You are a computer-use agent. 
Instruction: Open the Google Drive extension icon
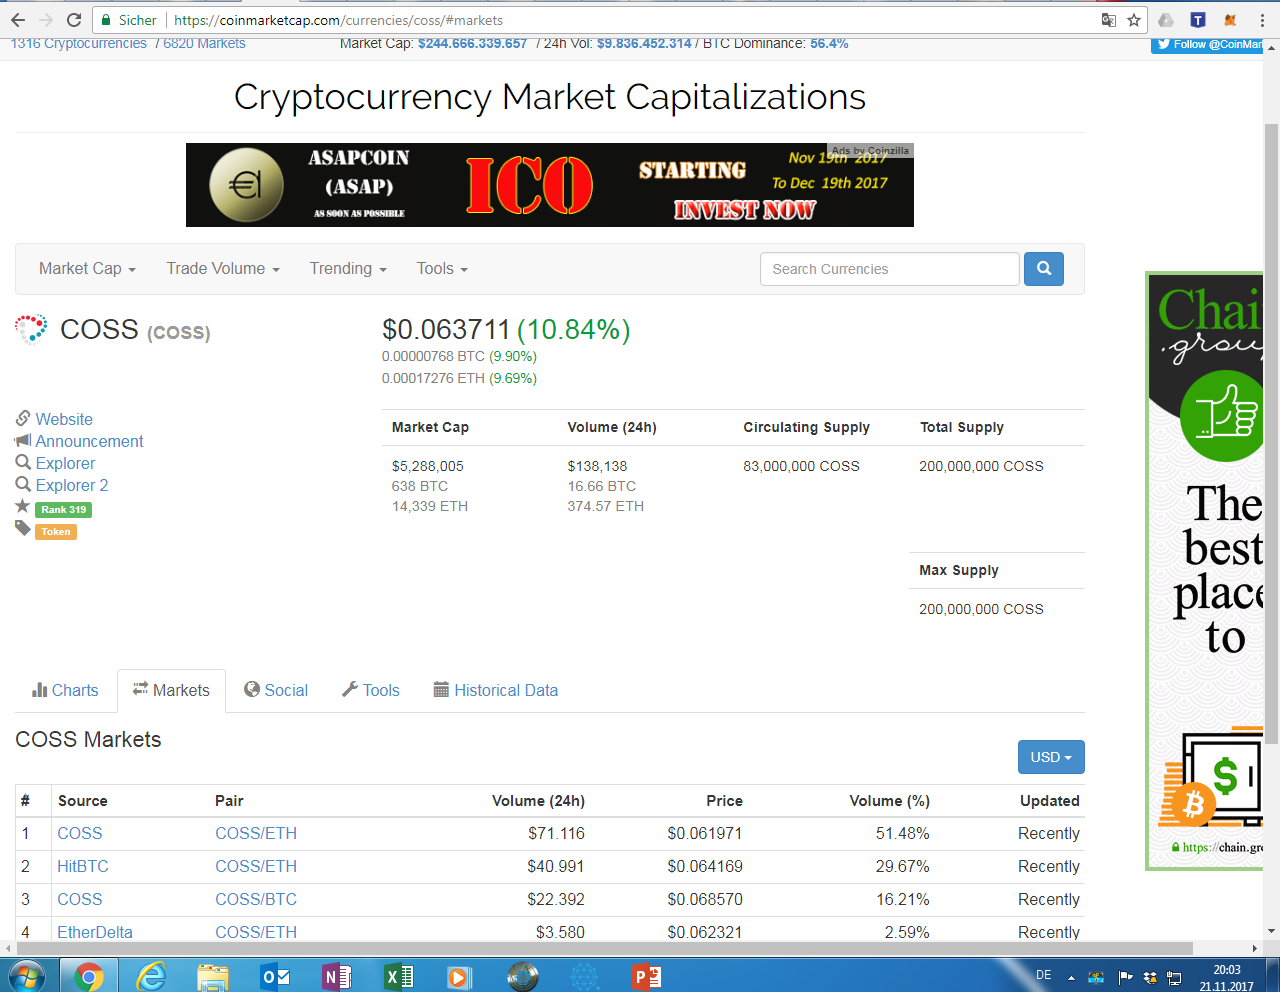pos(1166,20)
